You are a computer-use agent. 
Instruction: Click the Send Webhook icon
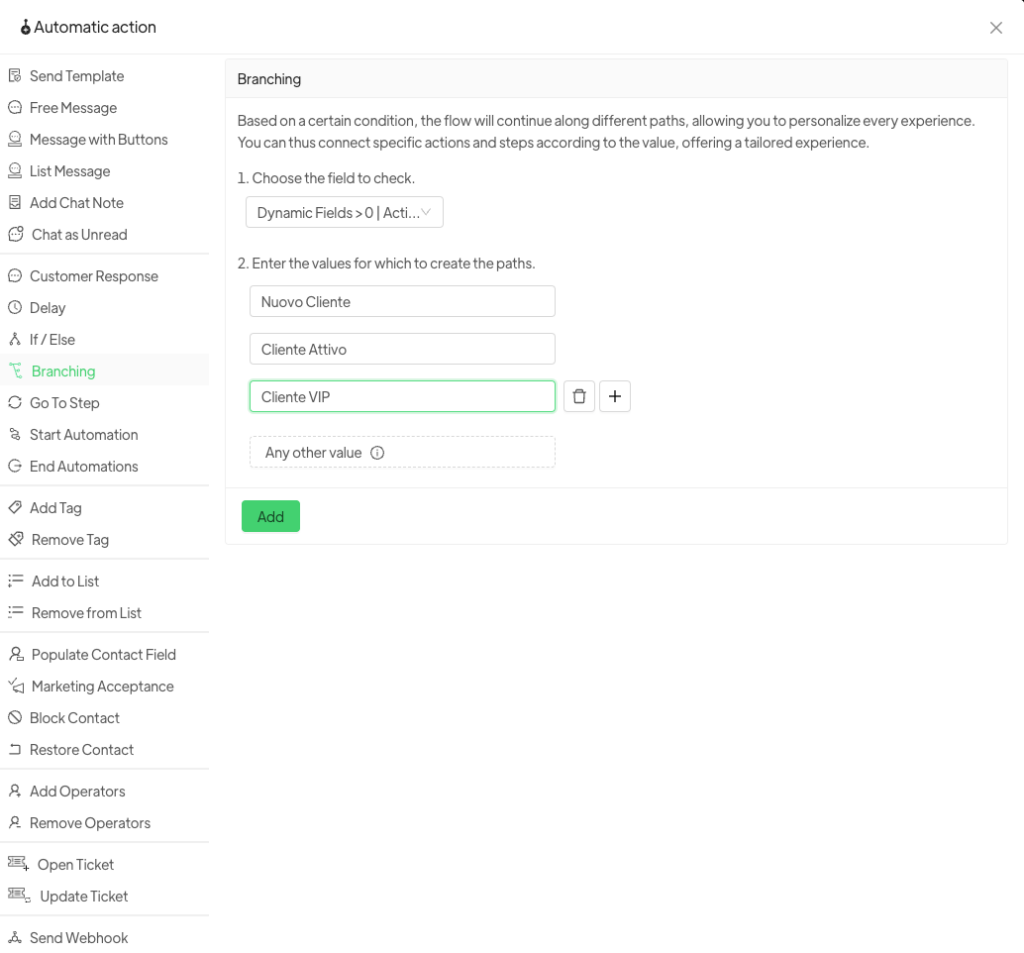[x=15, y=938]
